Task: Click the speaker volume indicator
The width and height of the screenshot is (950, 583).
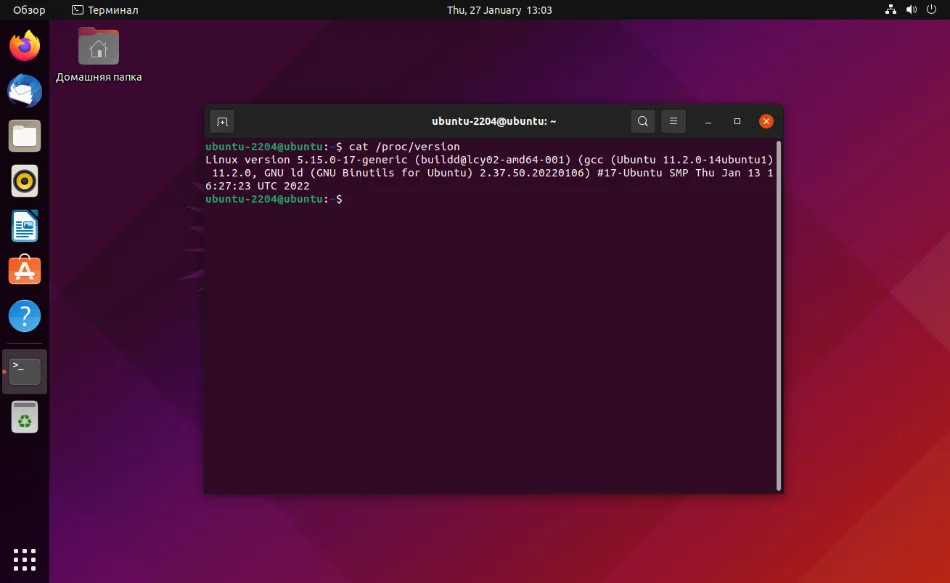Action: coord(909,9)
